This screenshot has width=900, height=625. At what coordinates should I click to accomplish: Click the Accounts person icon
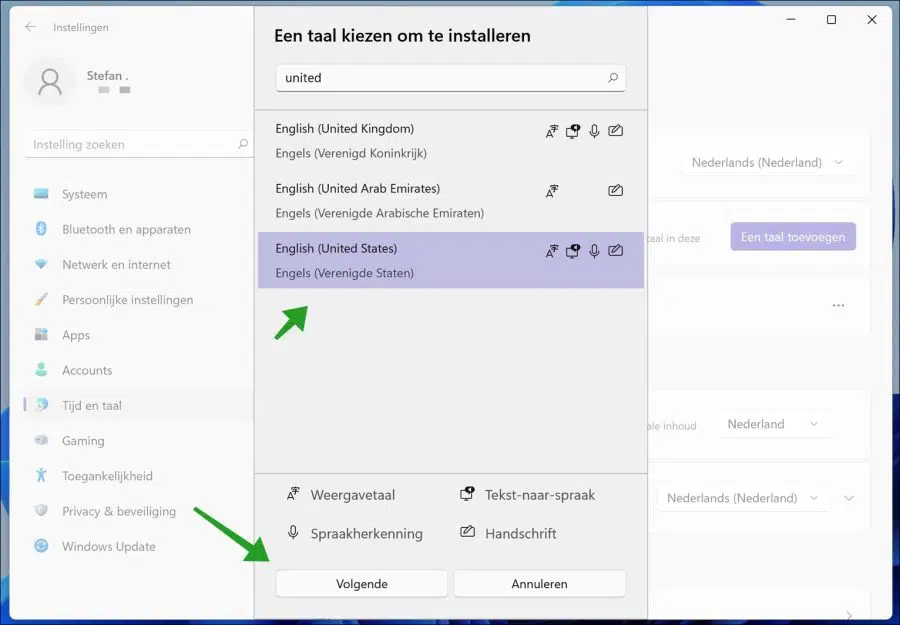click(41, 370)
